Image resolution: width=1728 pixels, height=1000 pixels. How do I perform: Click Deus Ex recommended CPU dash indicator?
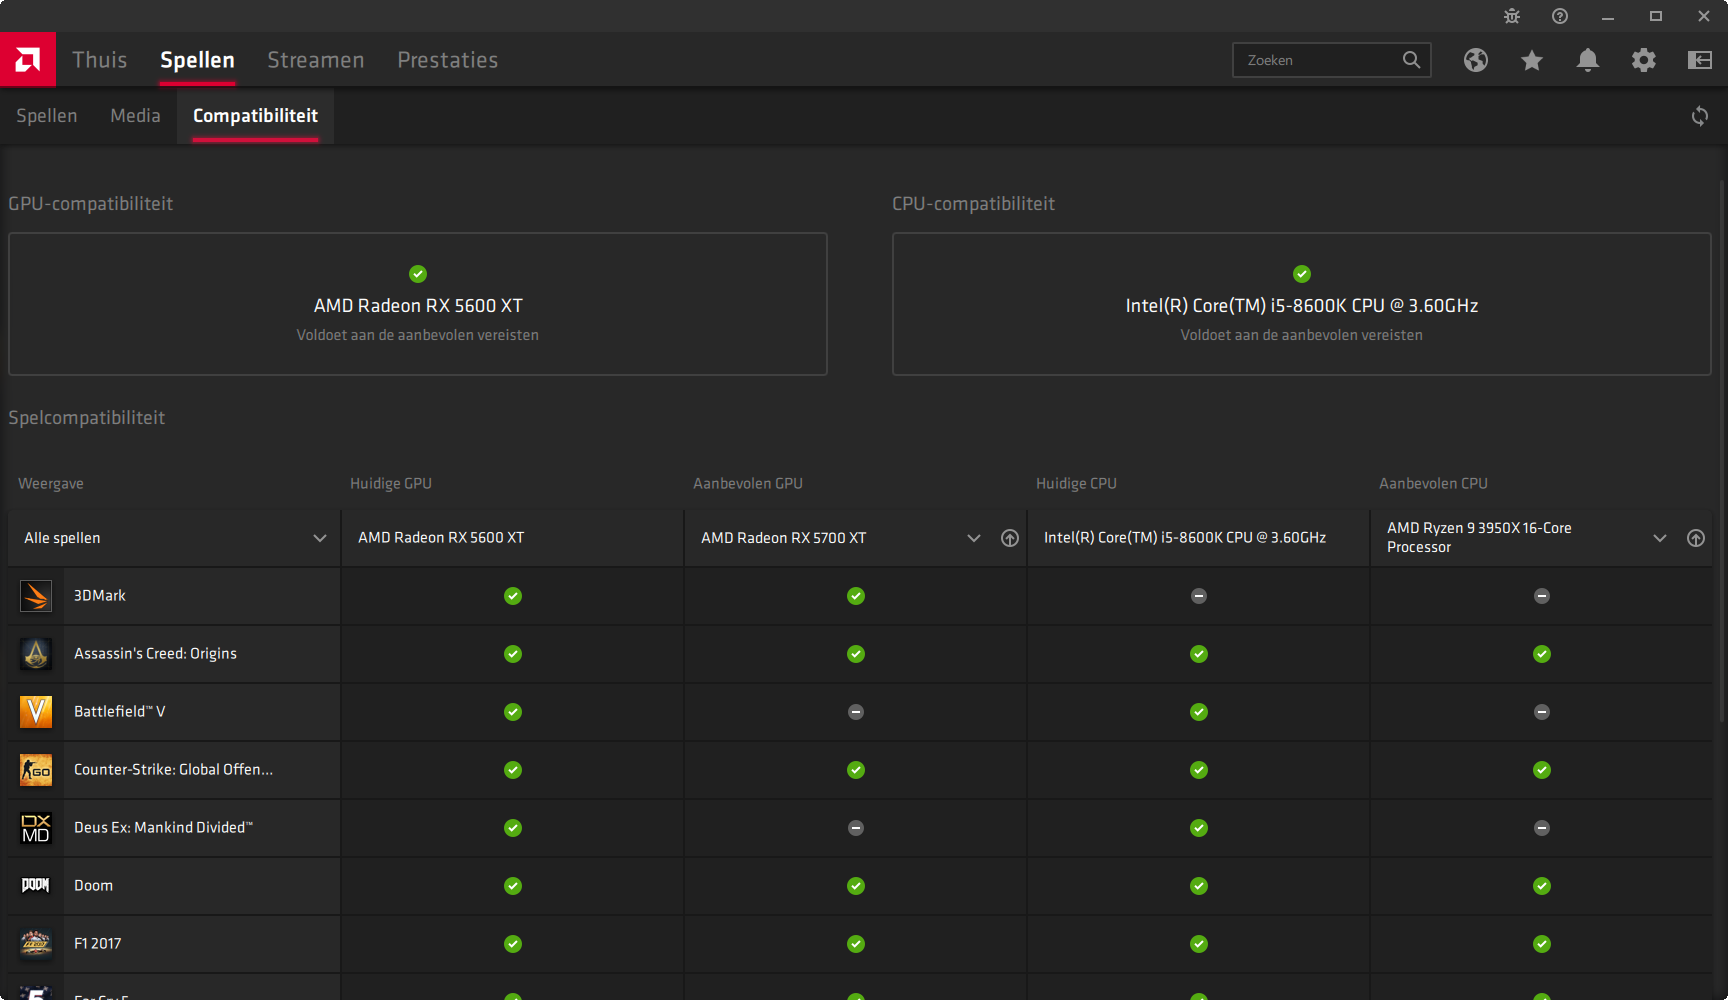(1542, 828)
